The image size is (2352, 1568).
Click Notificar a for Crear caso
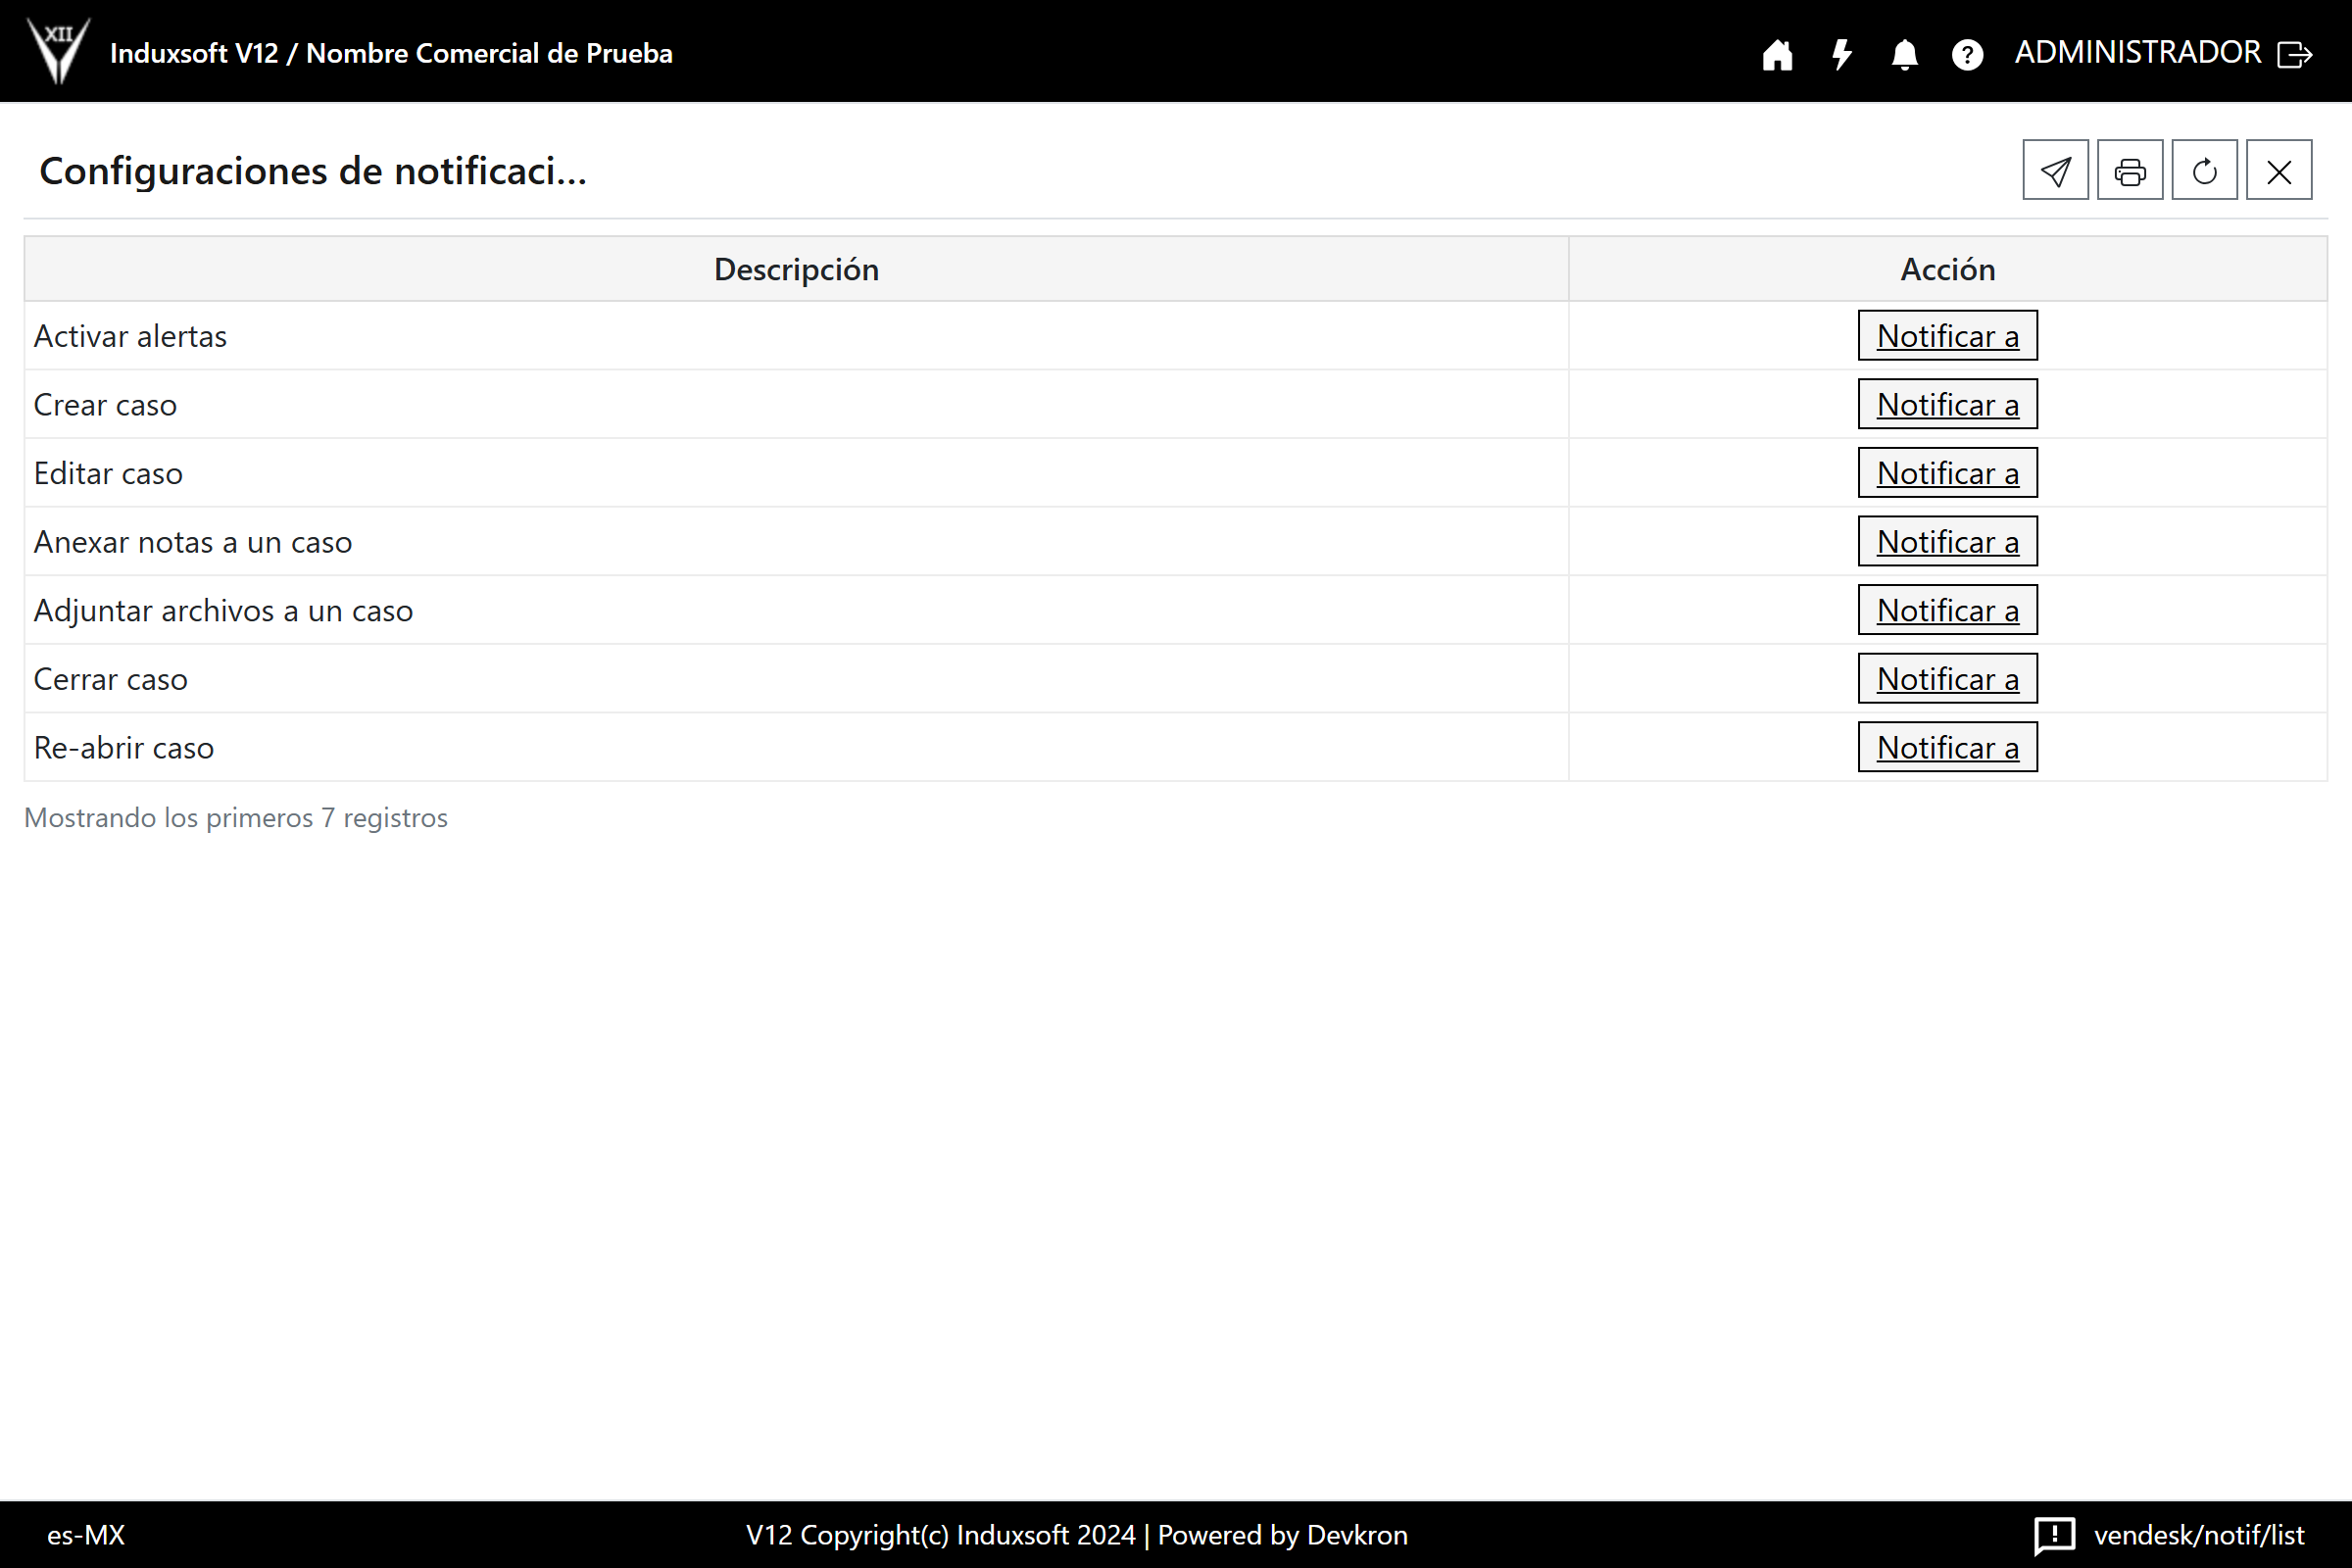pos(1947,404)
